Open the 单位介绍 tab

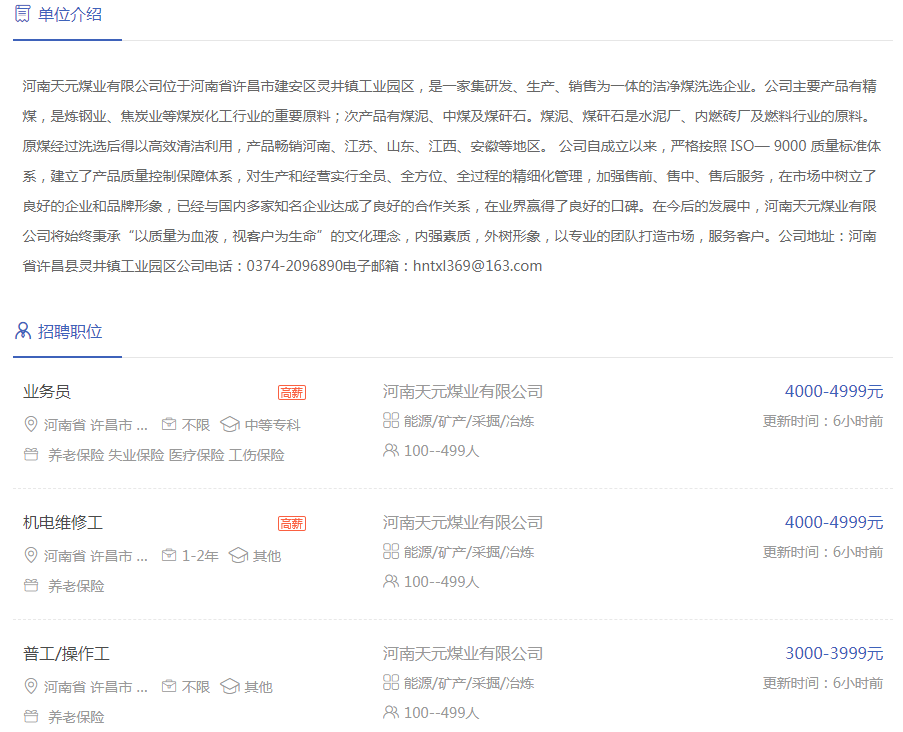[x=67, y=15]
